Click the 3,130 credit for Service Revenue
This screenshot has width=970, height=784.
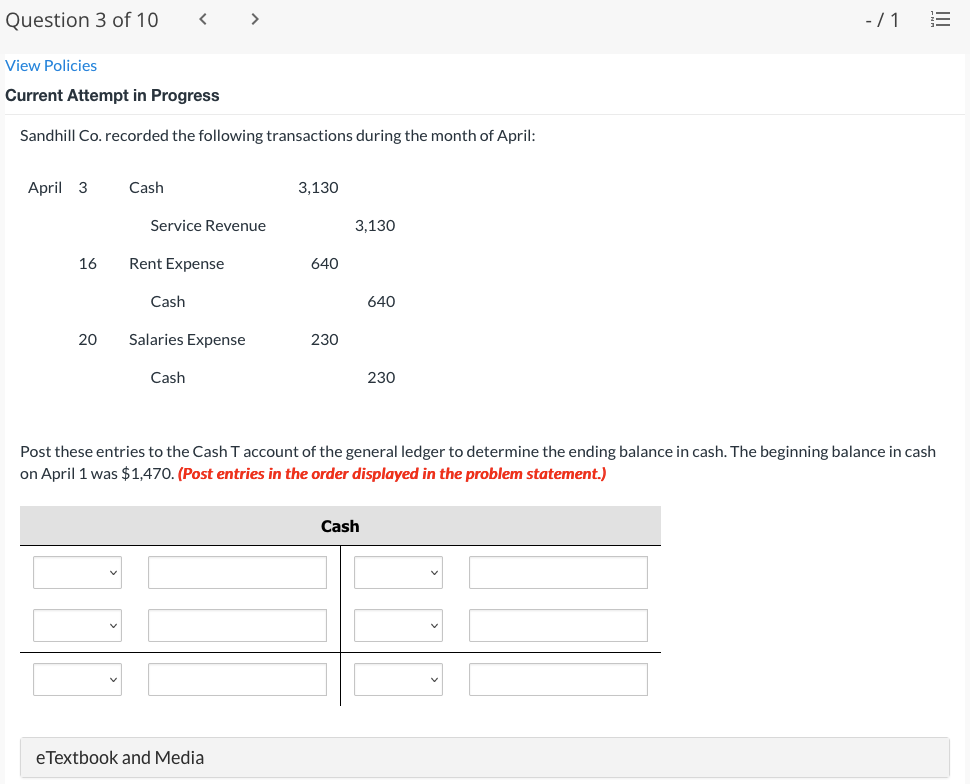375,225
